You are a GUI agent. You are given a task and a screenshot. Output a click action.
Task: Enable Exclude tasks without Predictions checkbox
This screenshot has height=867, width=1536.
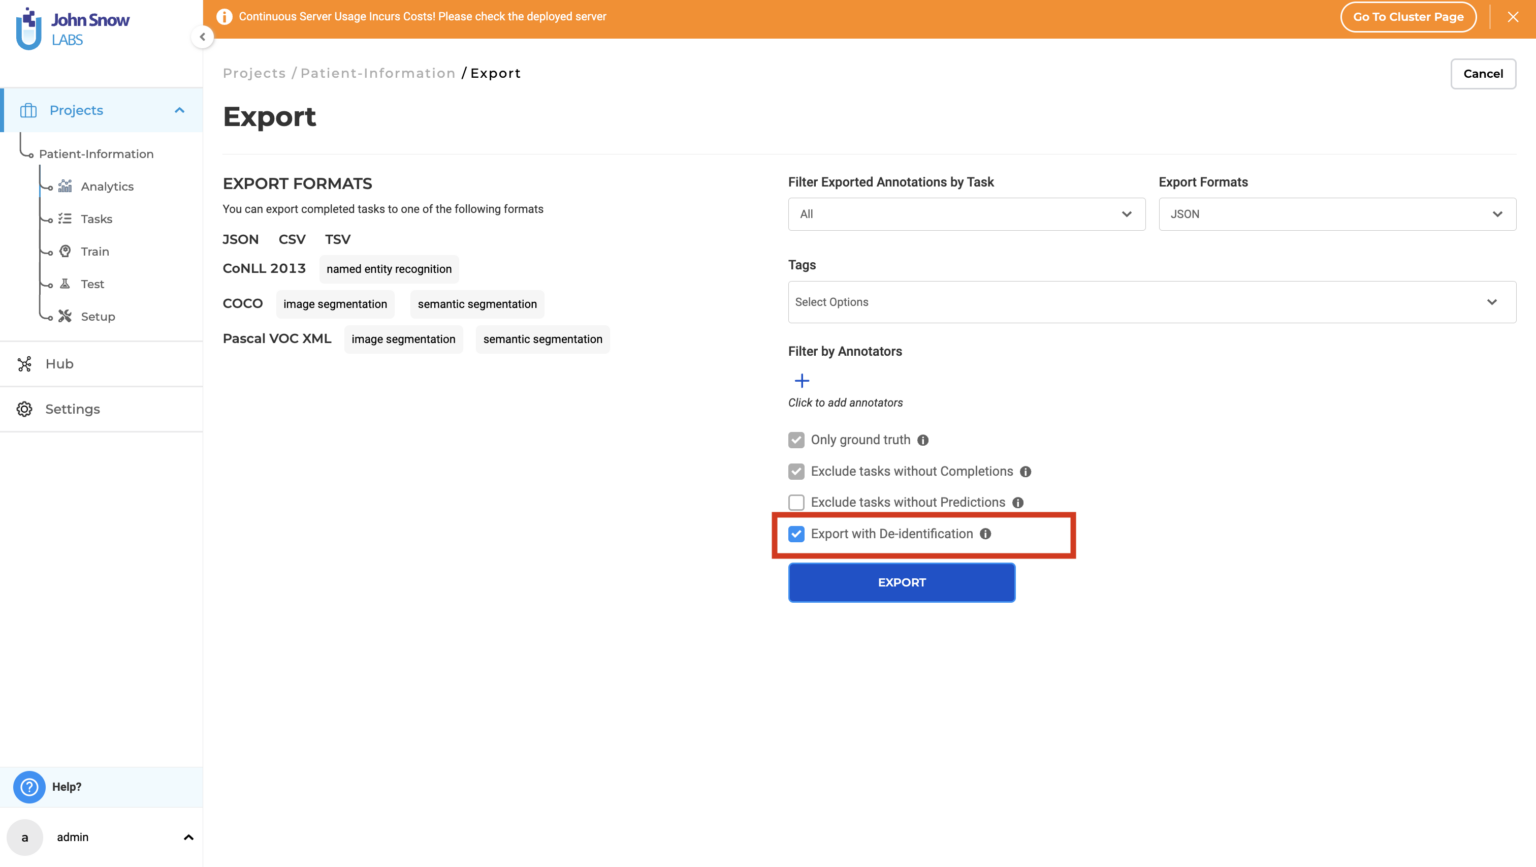coord(796,503)
